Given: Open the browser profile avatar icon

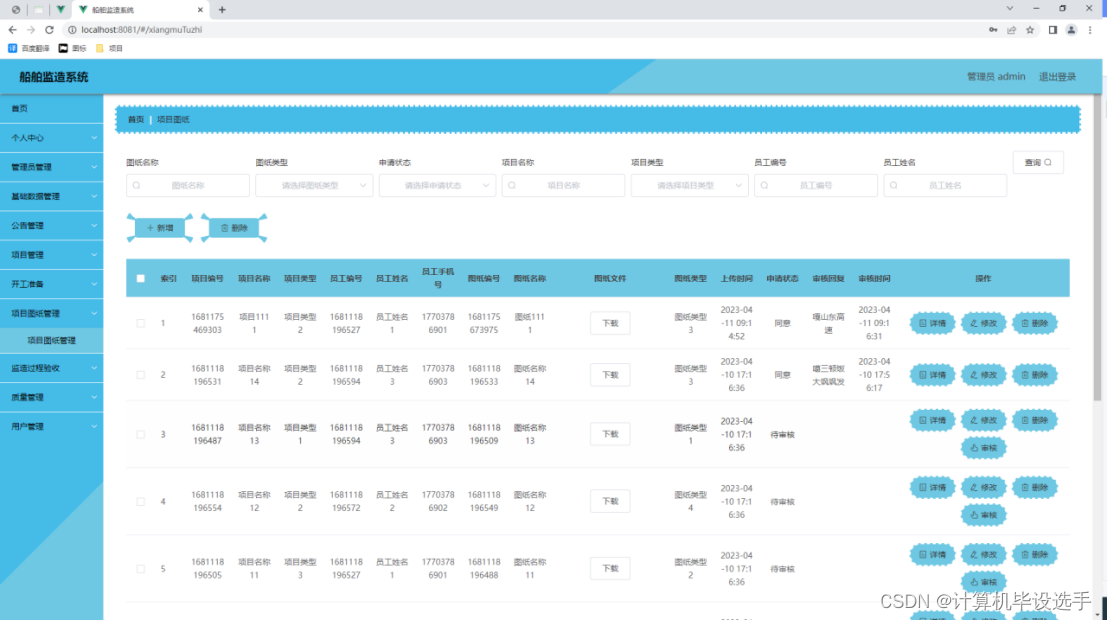Looking at the screenshot, I should click(x=1071, y=30).
